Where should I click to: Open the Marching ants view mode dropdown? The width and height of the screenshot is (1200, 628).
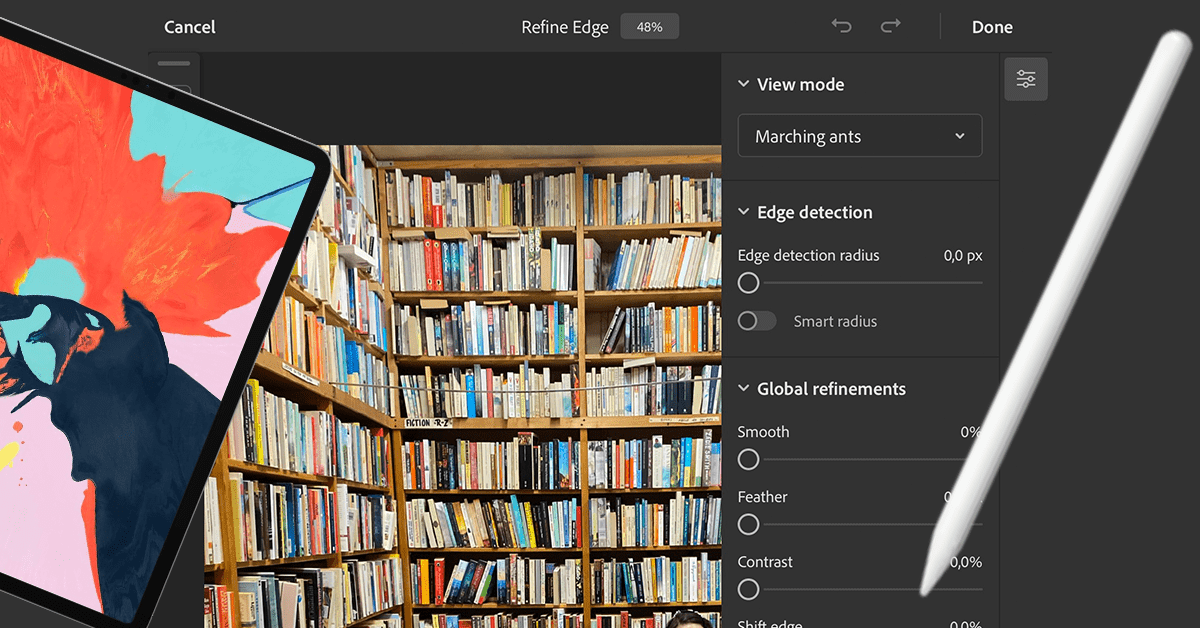[x=858, y=135]
